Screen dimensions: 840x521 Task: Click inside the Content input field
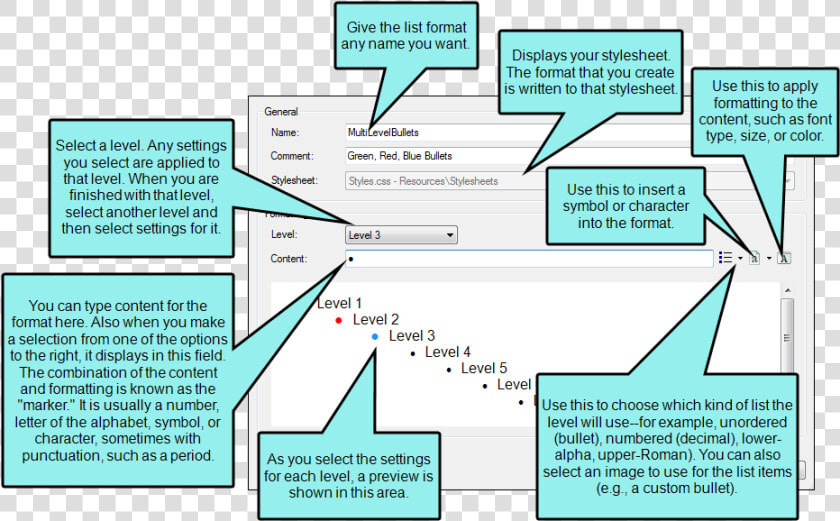(529, 259)
